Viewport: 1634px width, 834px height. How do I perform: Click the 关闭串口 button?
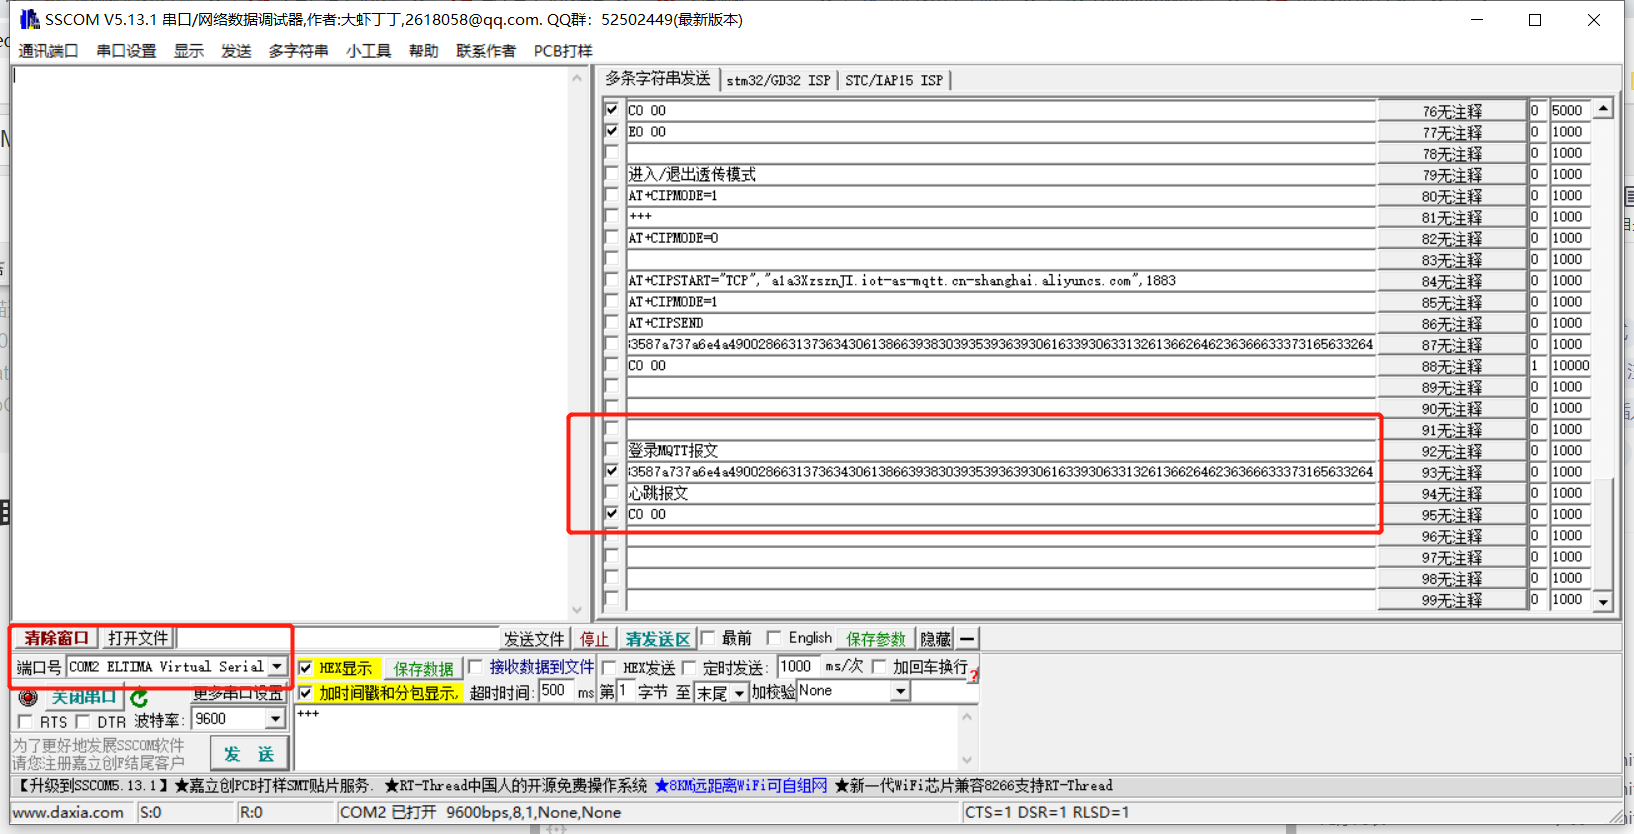pos(84,697)
